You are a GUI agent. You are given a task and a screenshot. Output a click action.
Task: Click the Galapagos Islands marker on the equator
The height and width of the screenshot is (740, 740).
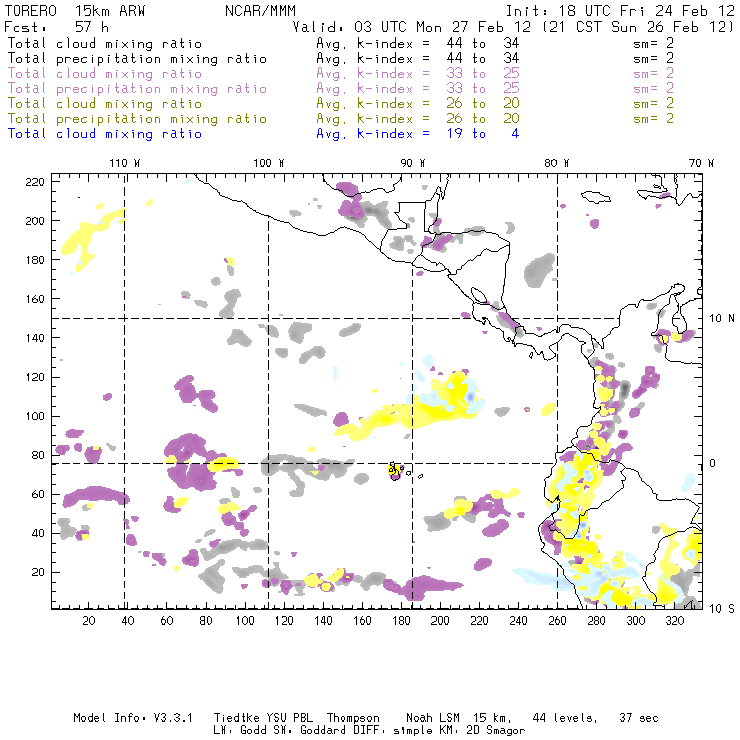click(395, 470)
